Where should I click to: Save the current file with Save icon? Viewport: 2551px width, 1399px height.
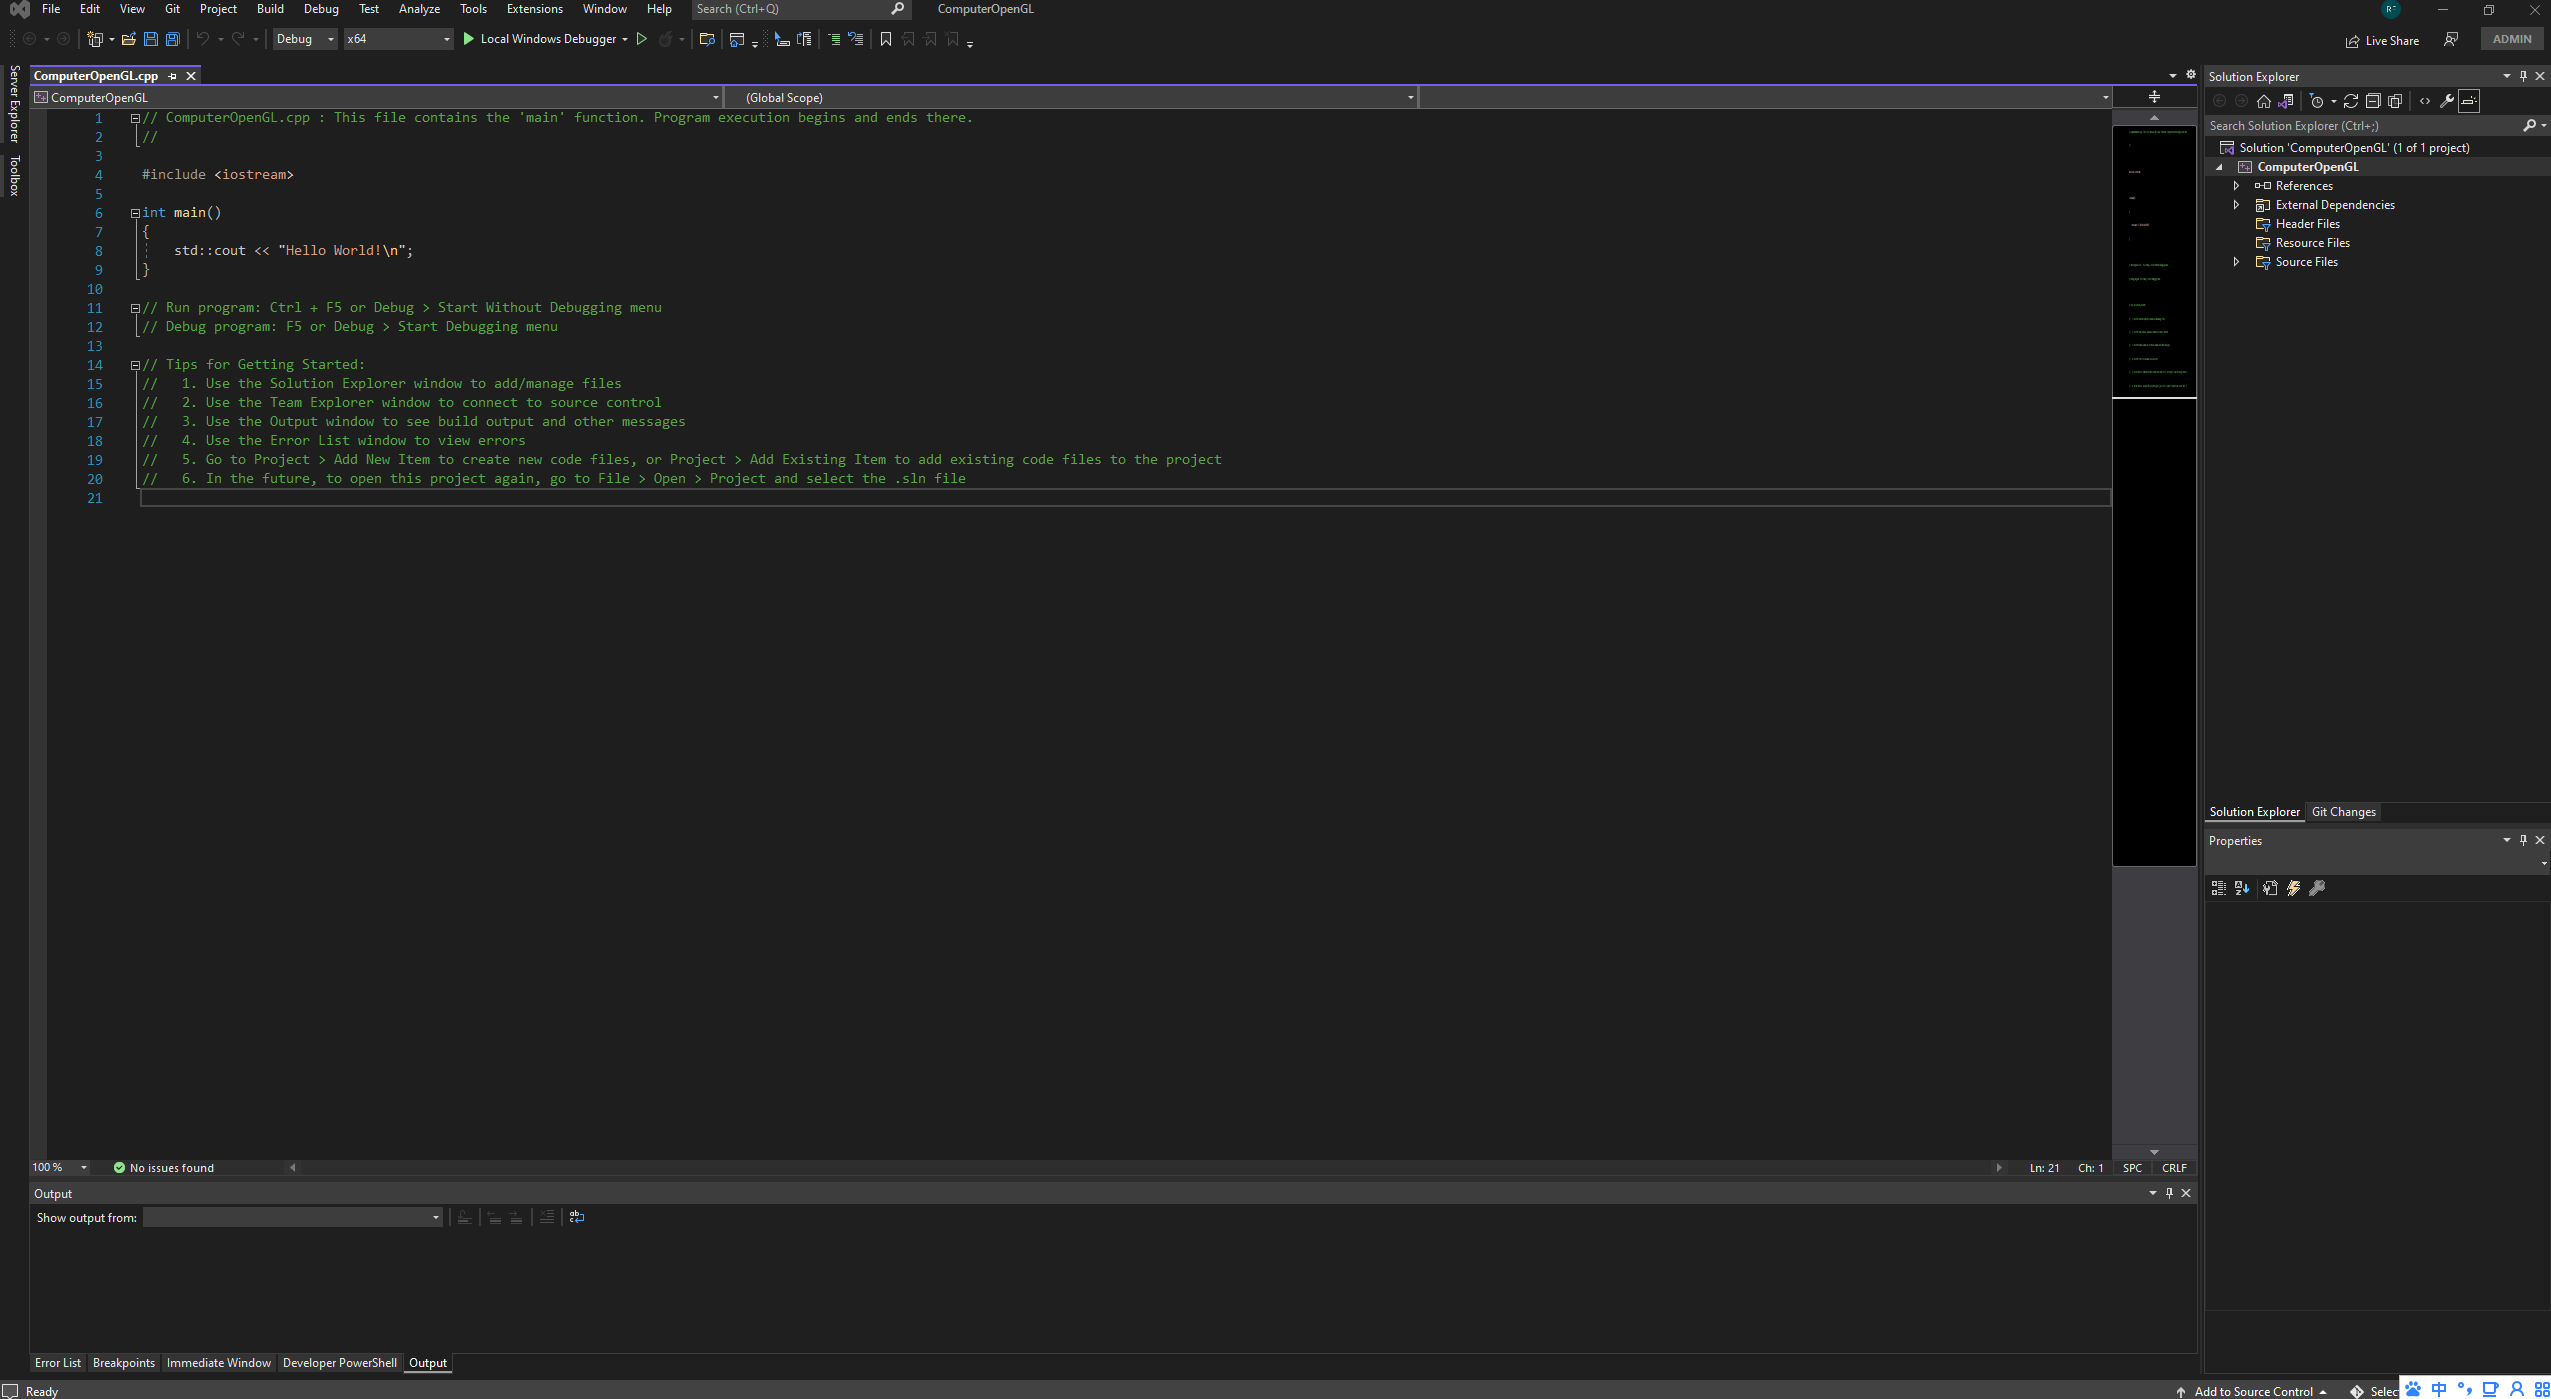[x=151, y=39]
